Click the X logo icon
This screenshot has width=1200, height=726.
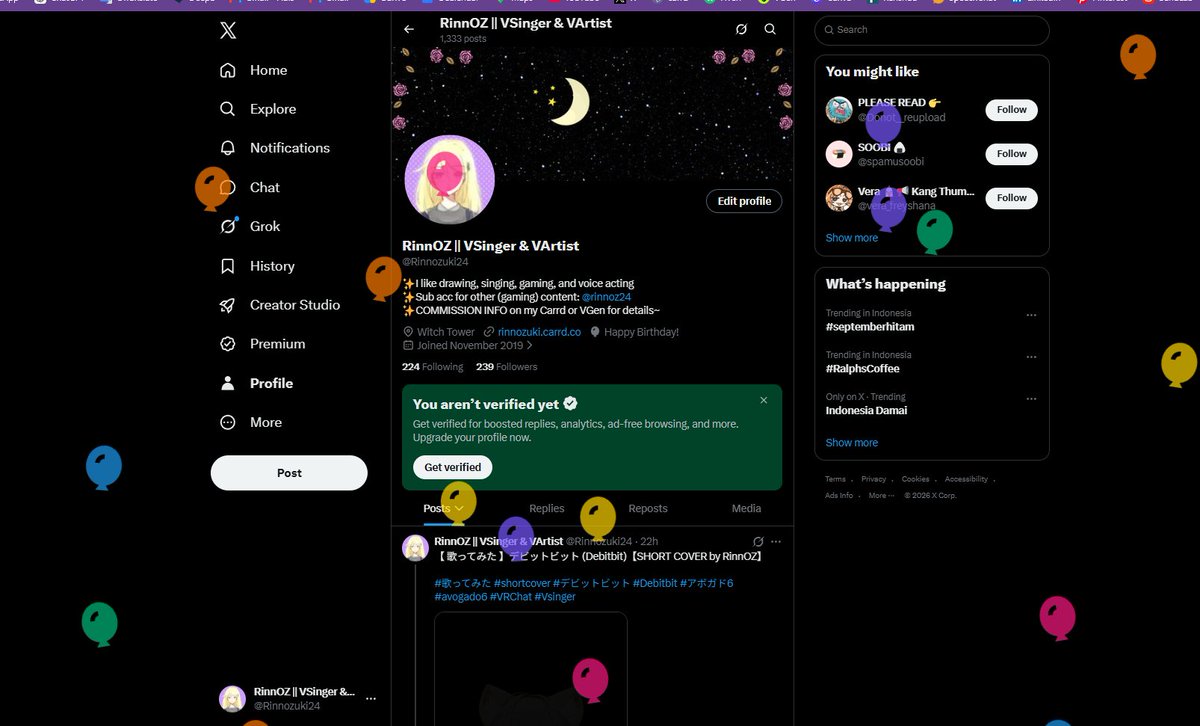228,31
